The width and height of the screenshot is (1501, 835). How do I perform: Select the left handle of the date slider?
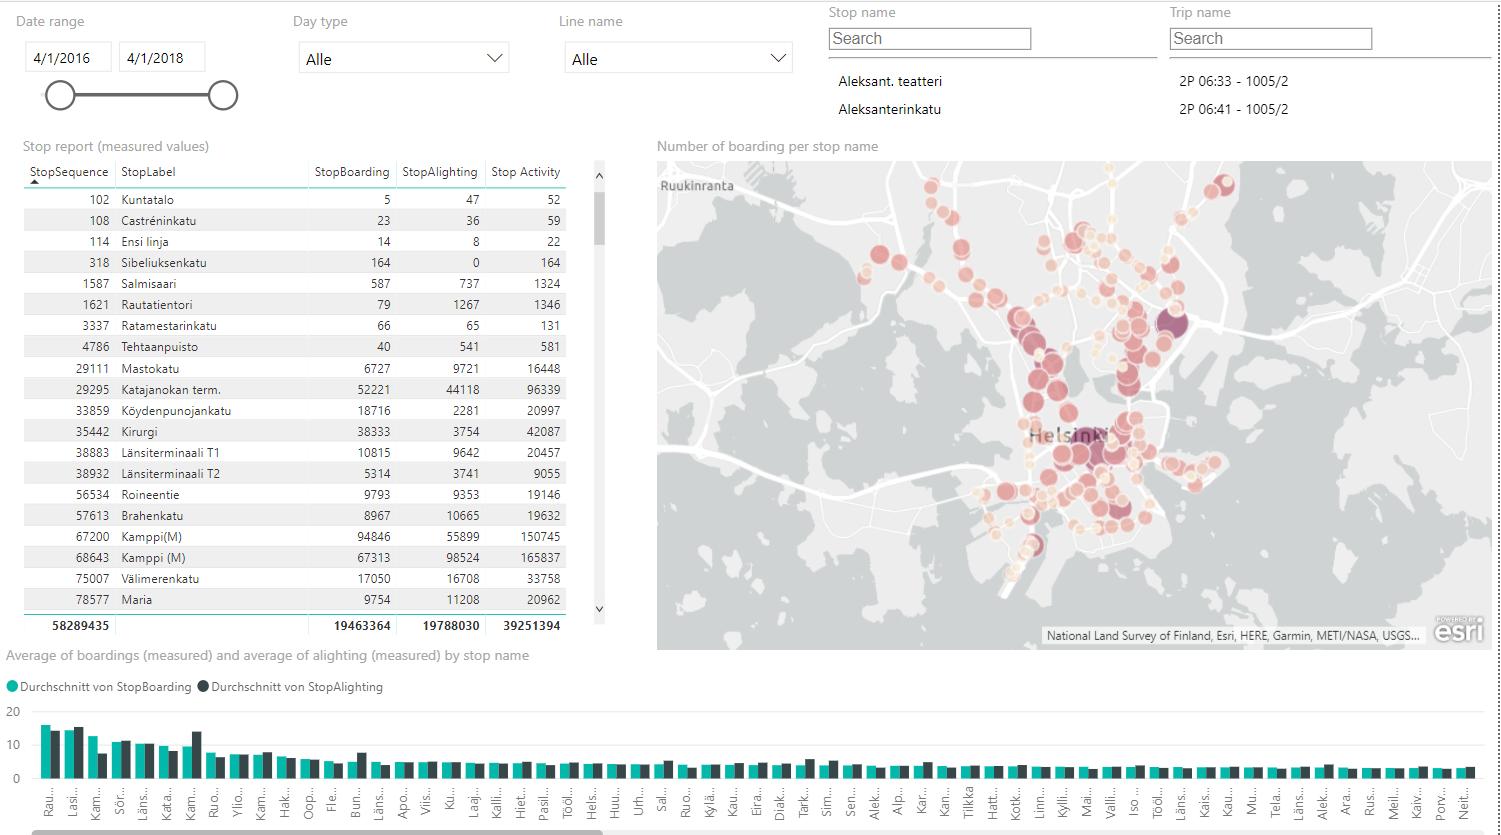click(x=60, y=95)
